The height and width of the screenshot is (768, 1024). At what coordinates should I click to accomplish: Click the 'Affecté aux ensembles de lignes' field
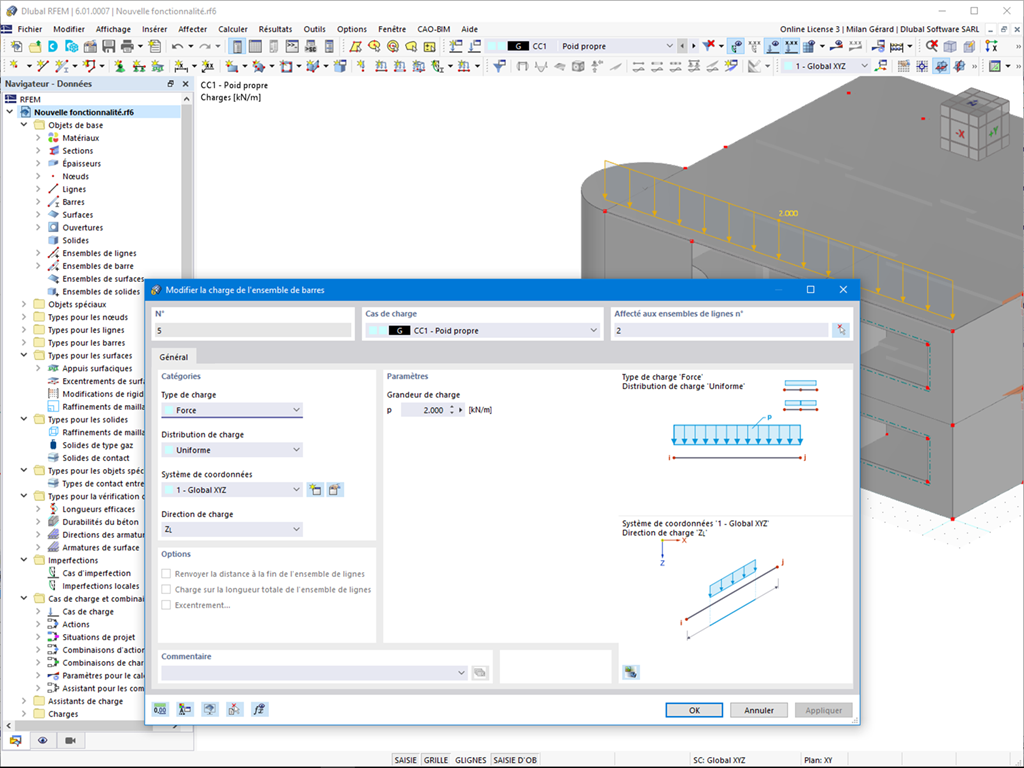pyautogui.click(x=721, y=330)
